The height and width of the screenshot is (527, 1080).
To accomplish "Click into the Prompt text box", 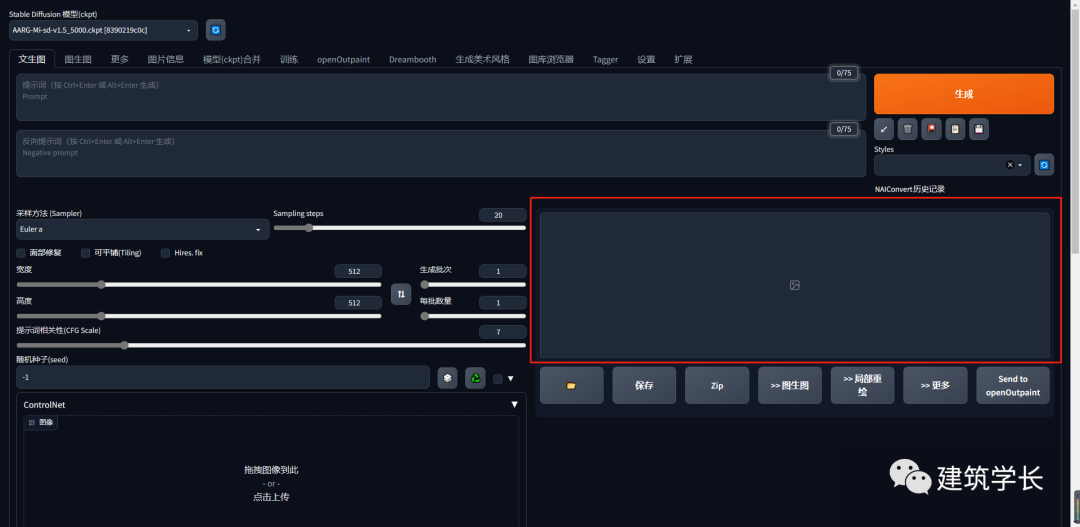I will click(x=441, y=97).
